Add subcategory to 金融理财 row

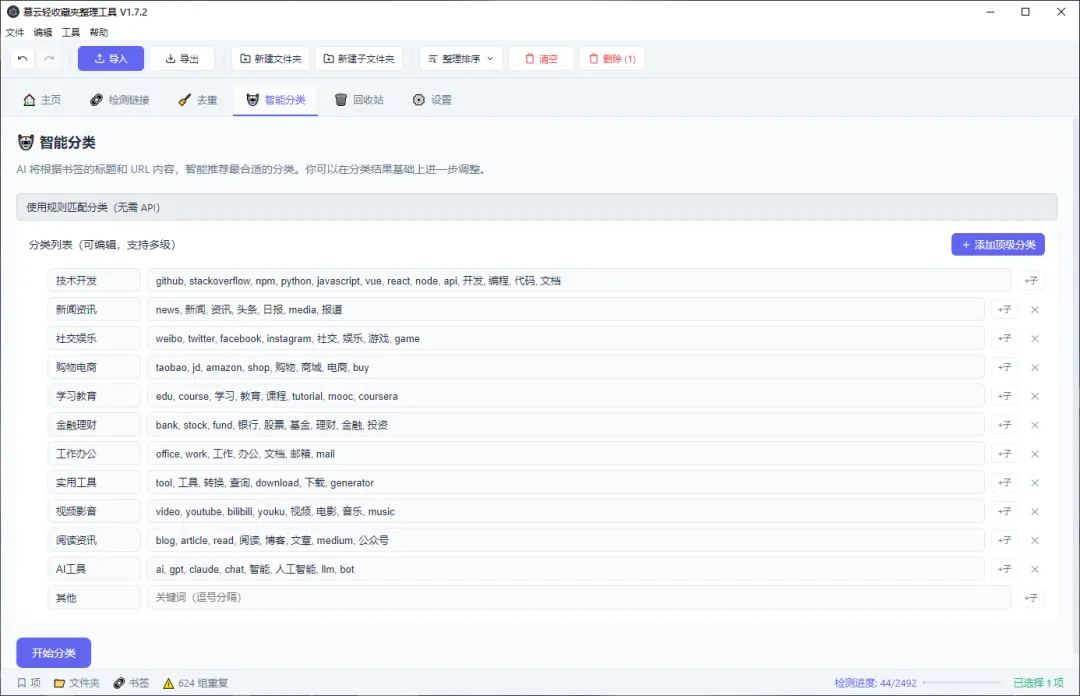[1005, 425]
